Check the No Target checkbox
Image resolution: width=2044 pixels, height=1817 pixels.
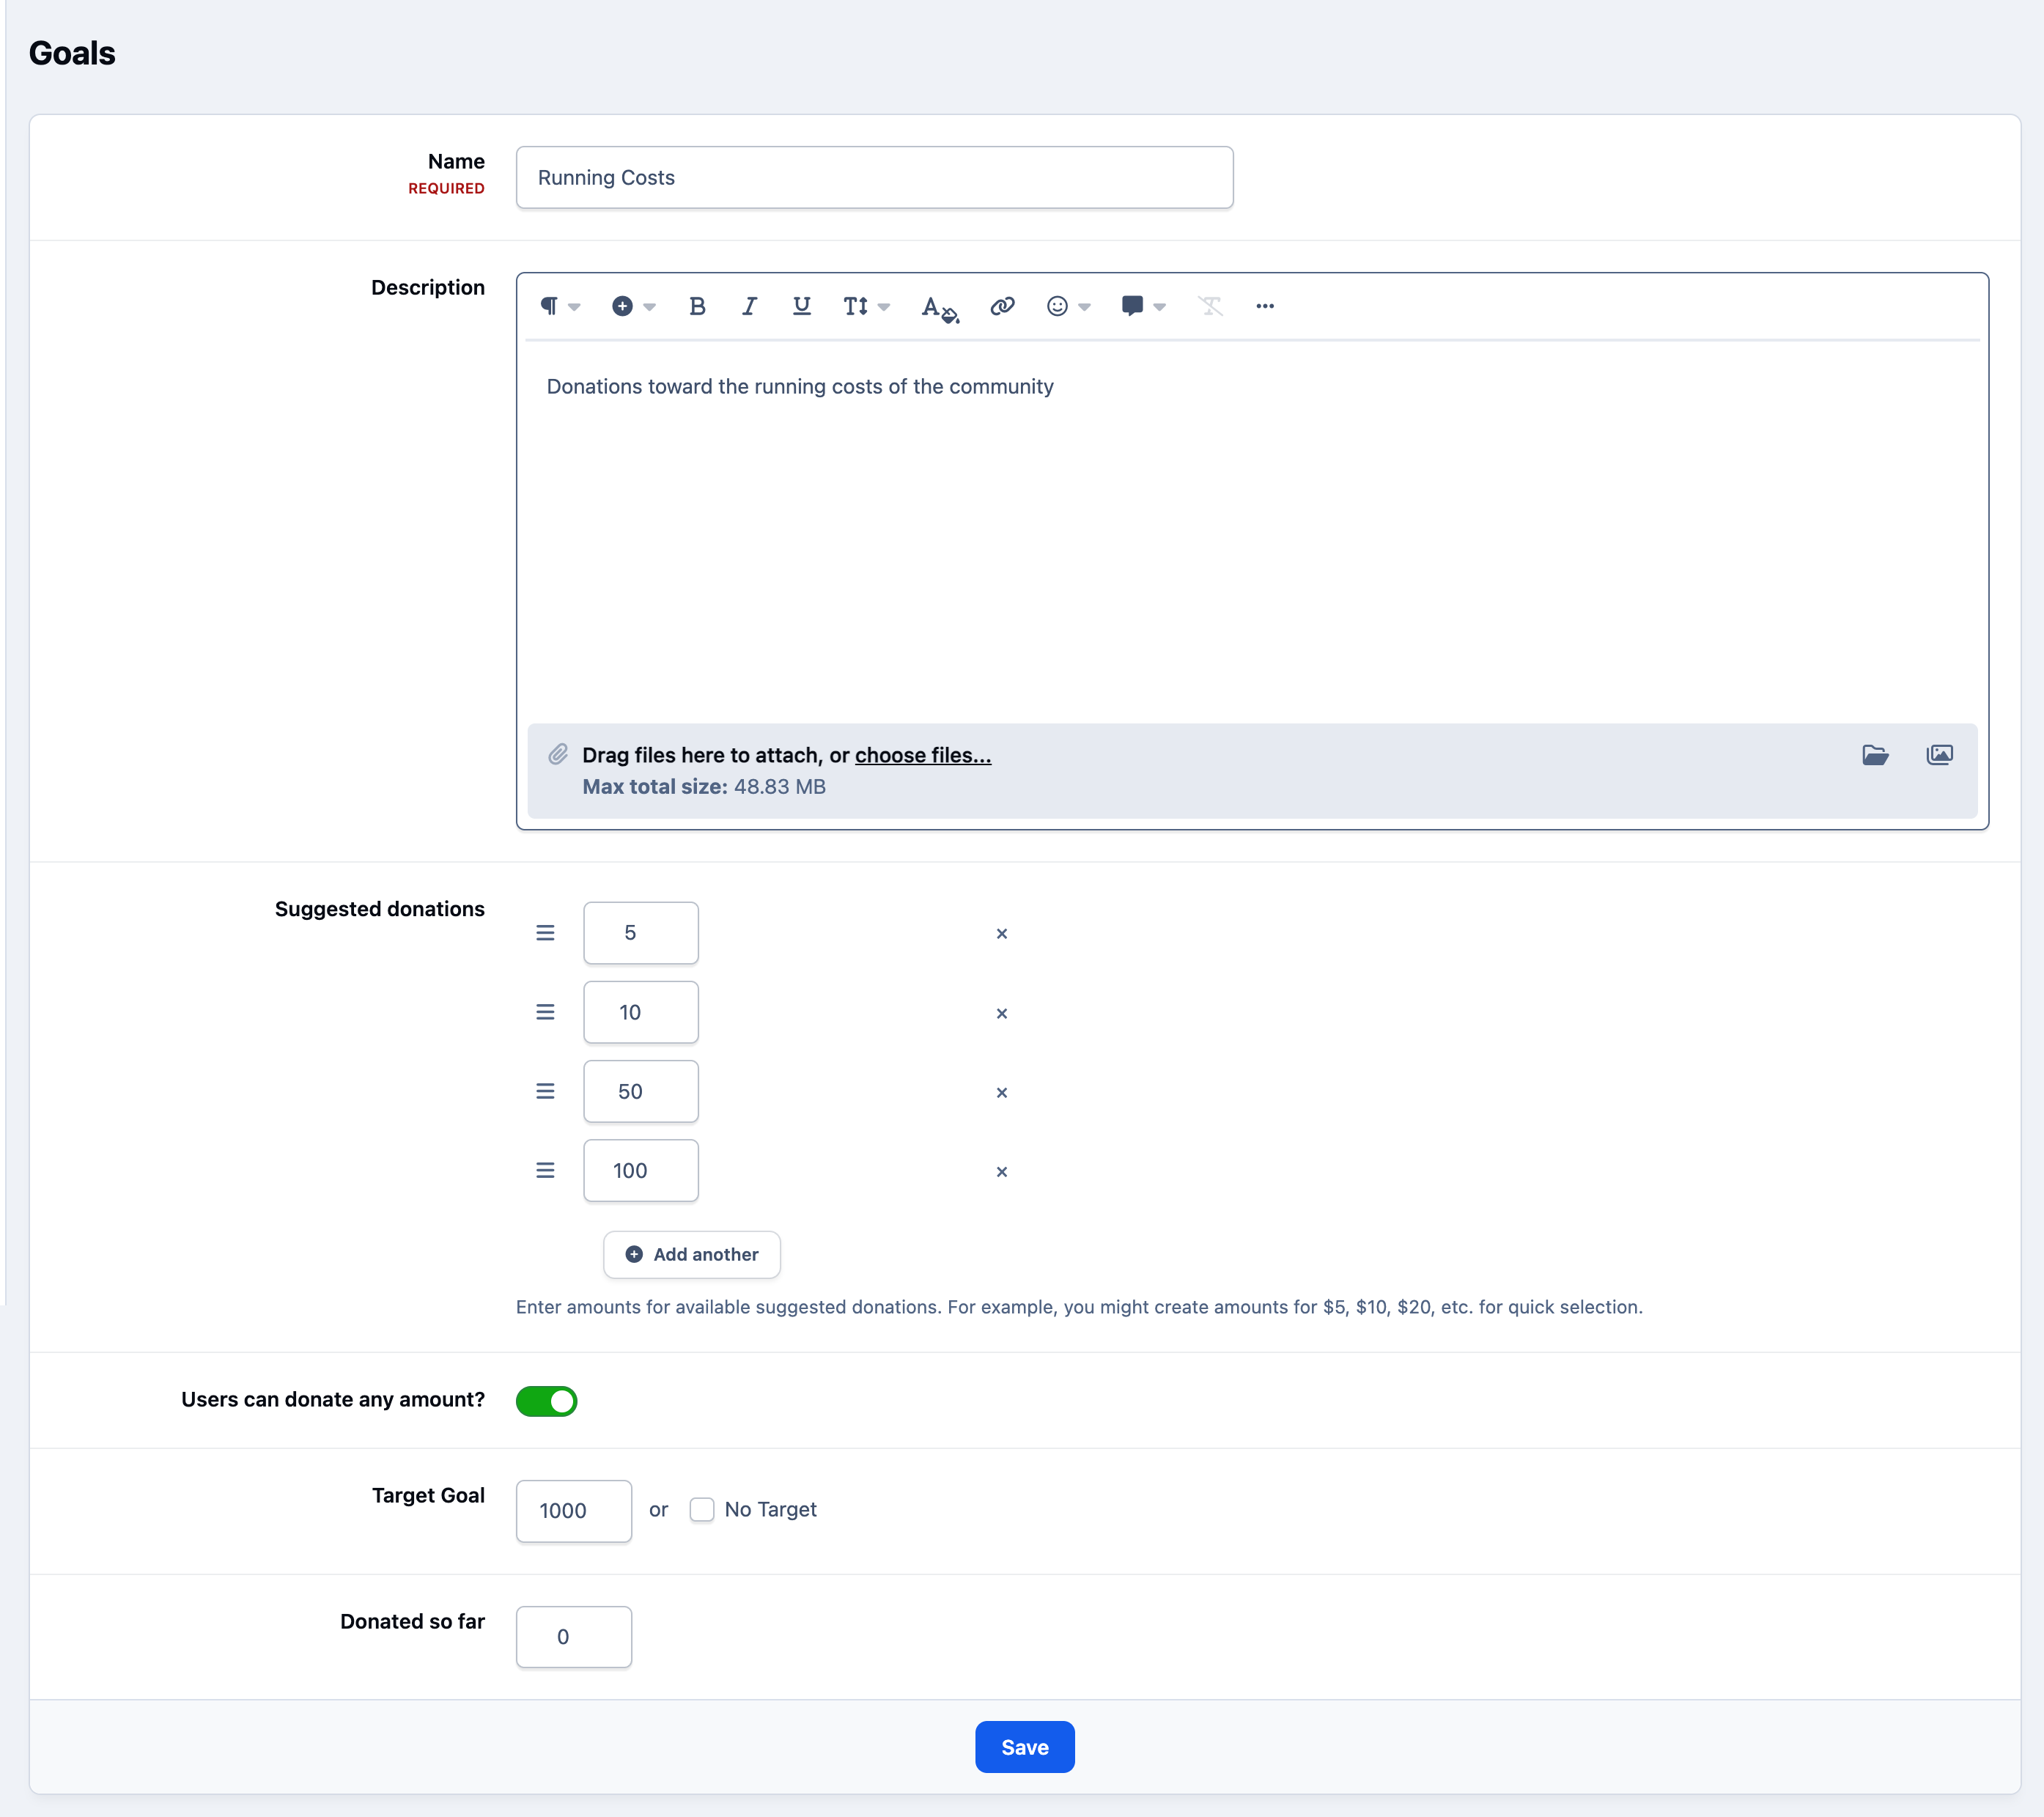point(702,1509)
